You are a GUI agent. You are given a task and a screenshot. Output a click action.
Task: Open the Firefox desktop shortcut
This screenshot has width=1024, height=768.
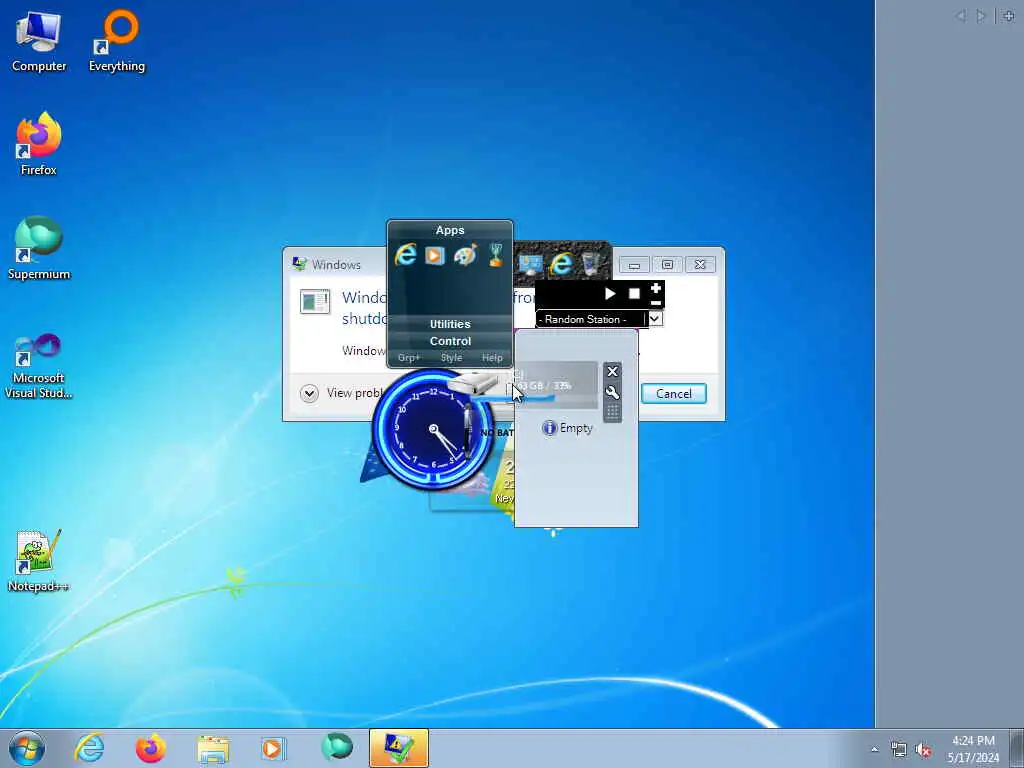(x=39, y=144)
